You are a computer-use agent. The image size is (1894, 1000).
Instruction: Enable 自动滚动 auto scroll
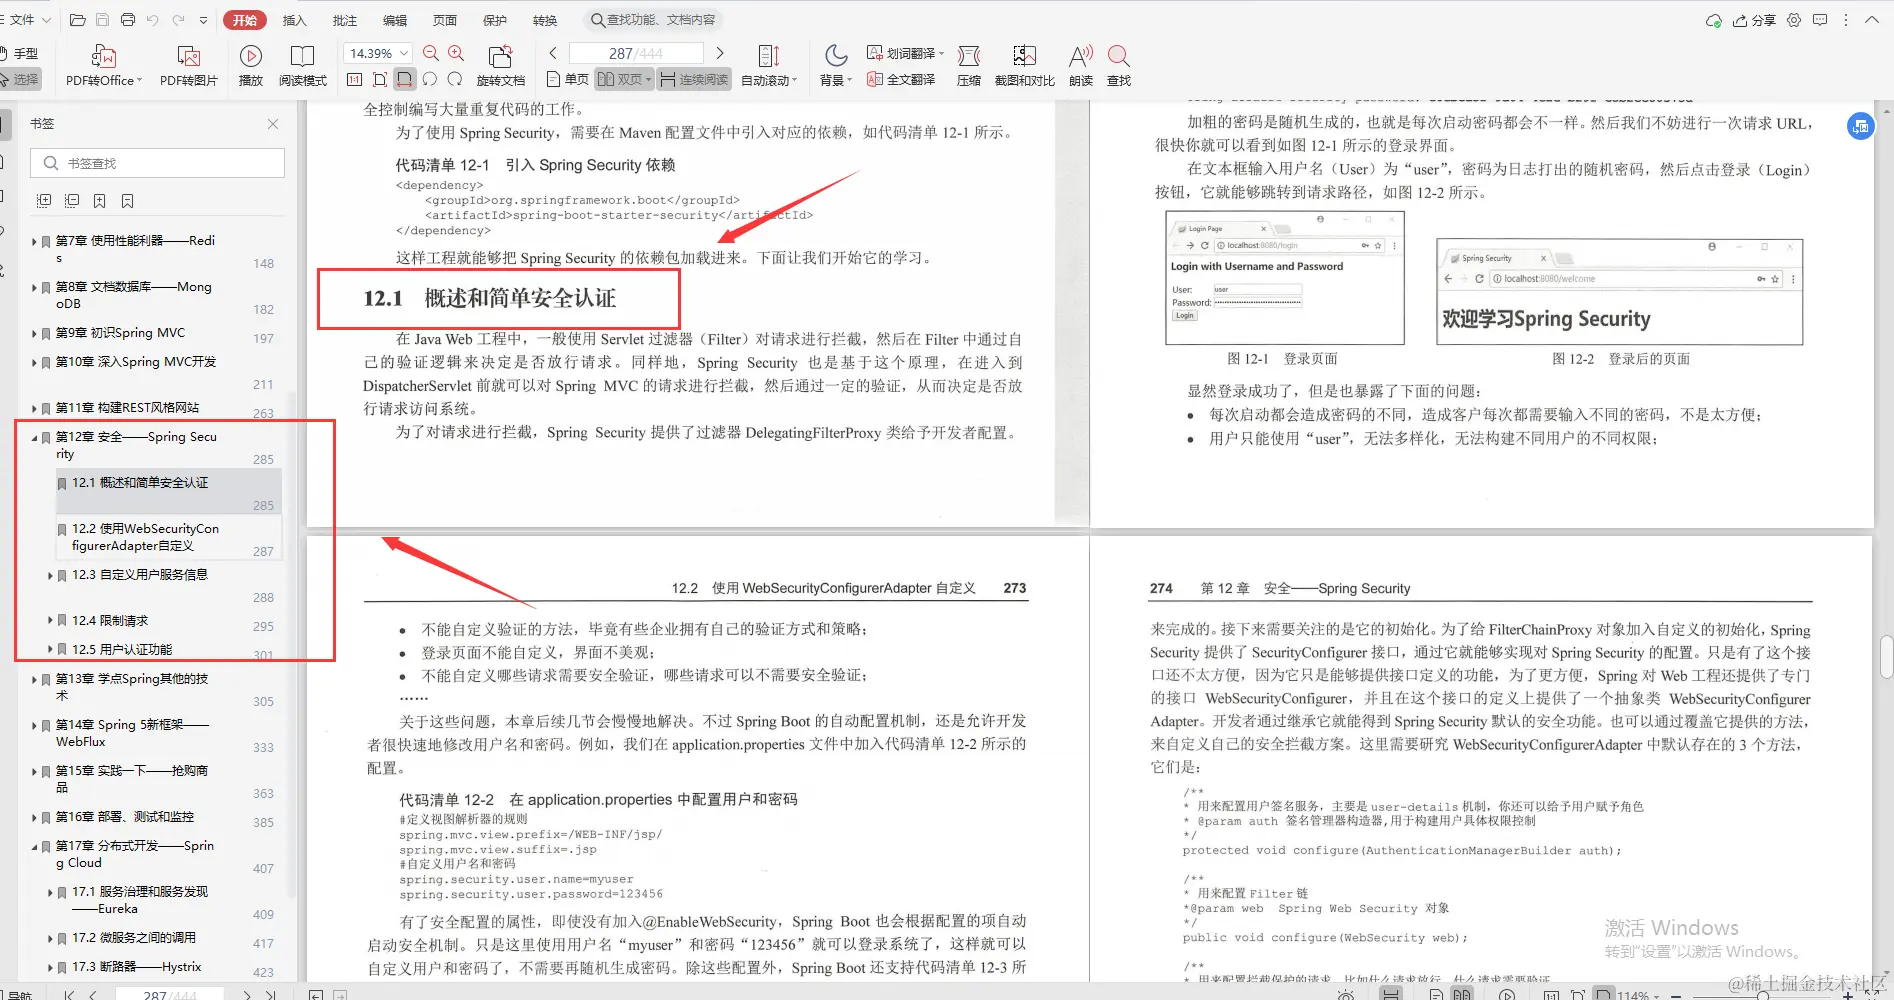pos(766,79)
